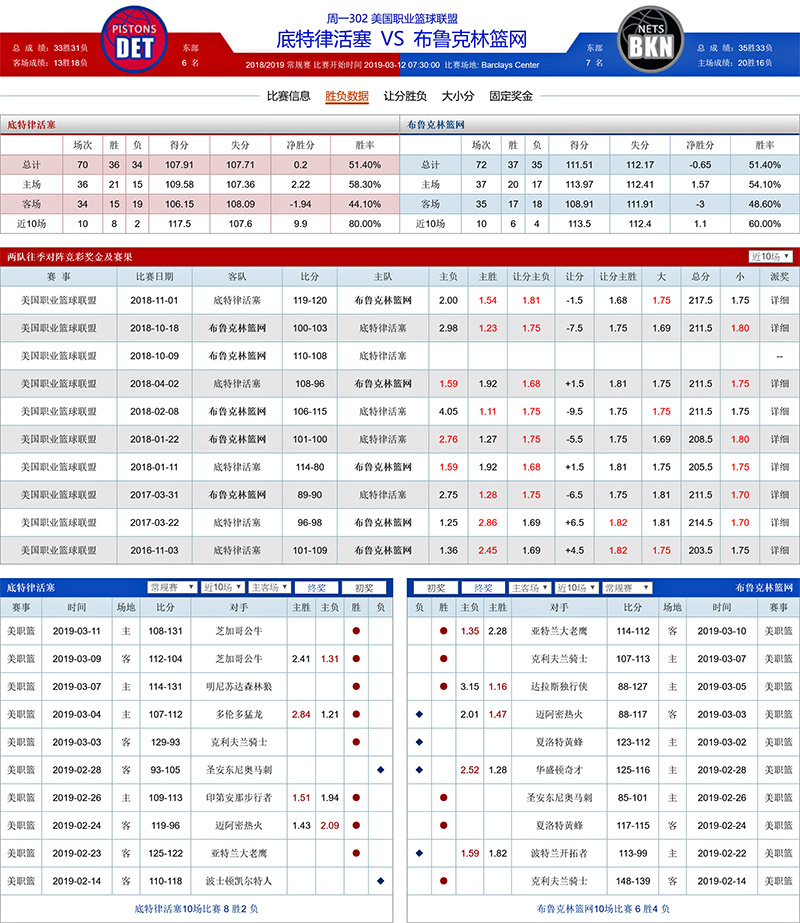Viewport: 800px width, 923px height.
Task: Click blue loss diamond for Nets 2019-02-22 game
Action: [x=419, y=853]
